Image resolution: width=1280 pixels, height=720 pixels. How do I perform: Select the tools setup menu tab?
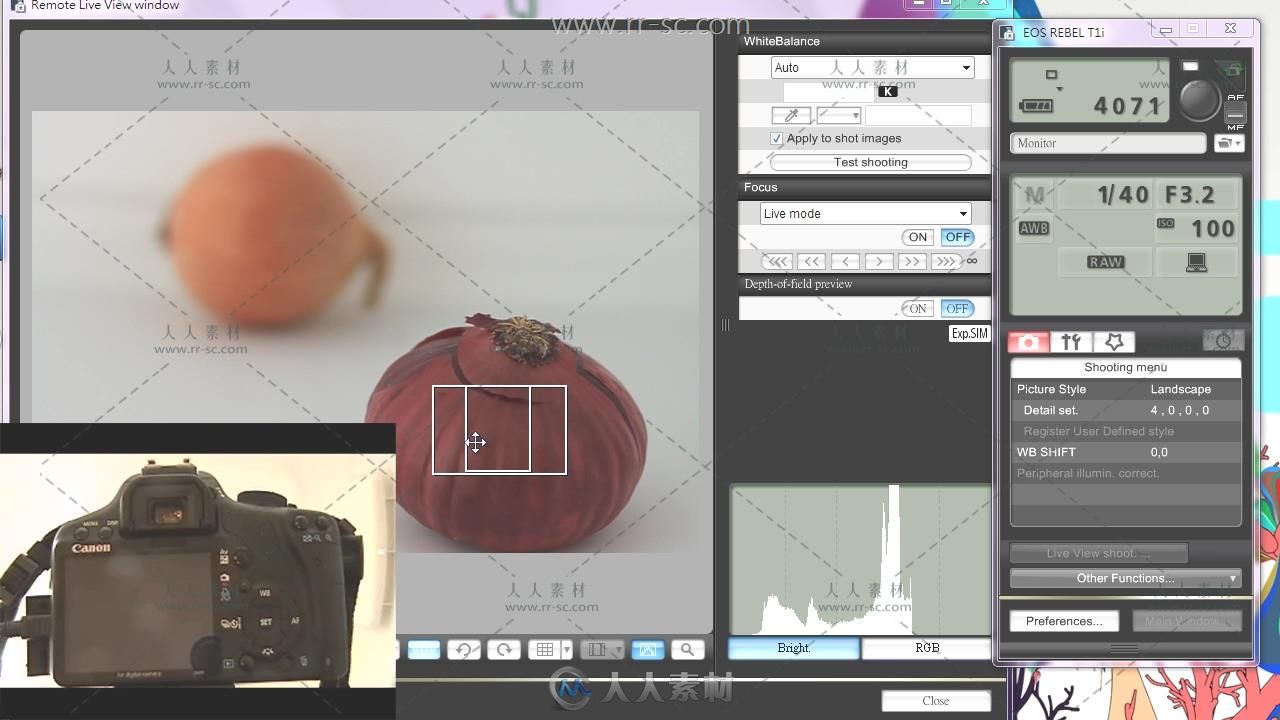pos(1071,342)
